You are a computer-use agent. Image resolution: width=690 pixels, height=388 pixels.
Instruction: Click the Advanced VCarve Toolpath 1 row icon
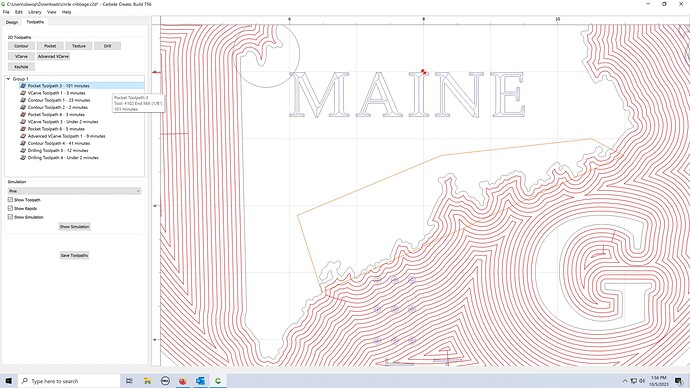(x=23, y=136)
